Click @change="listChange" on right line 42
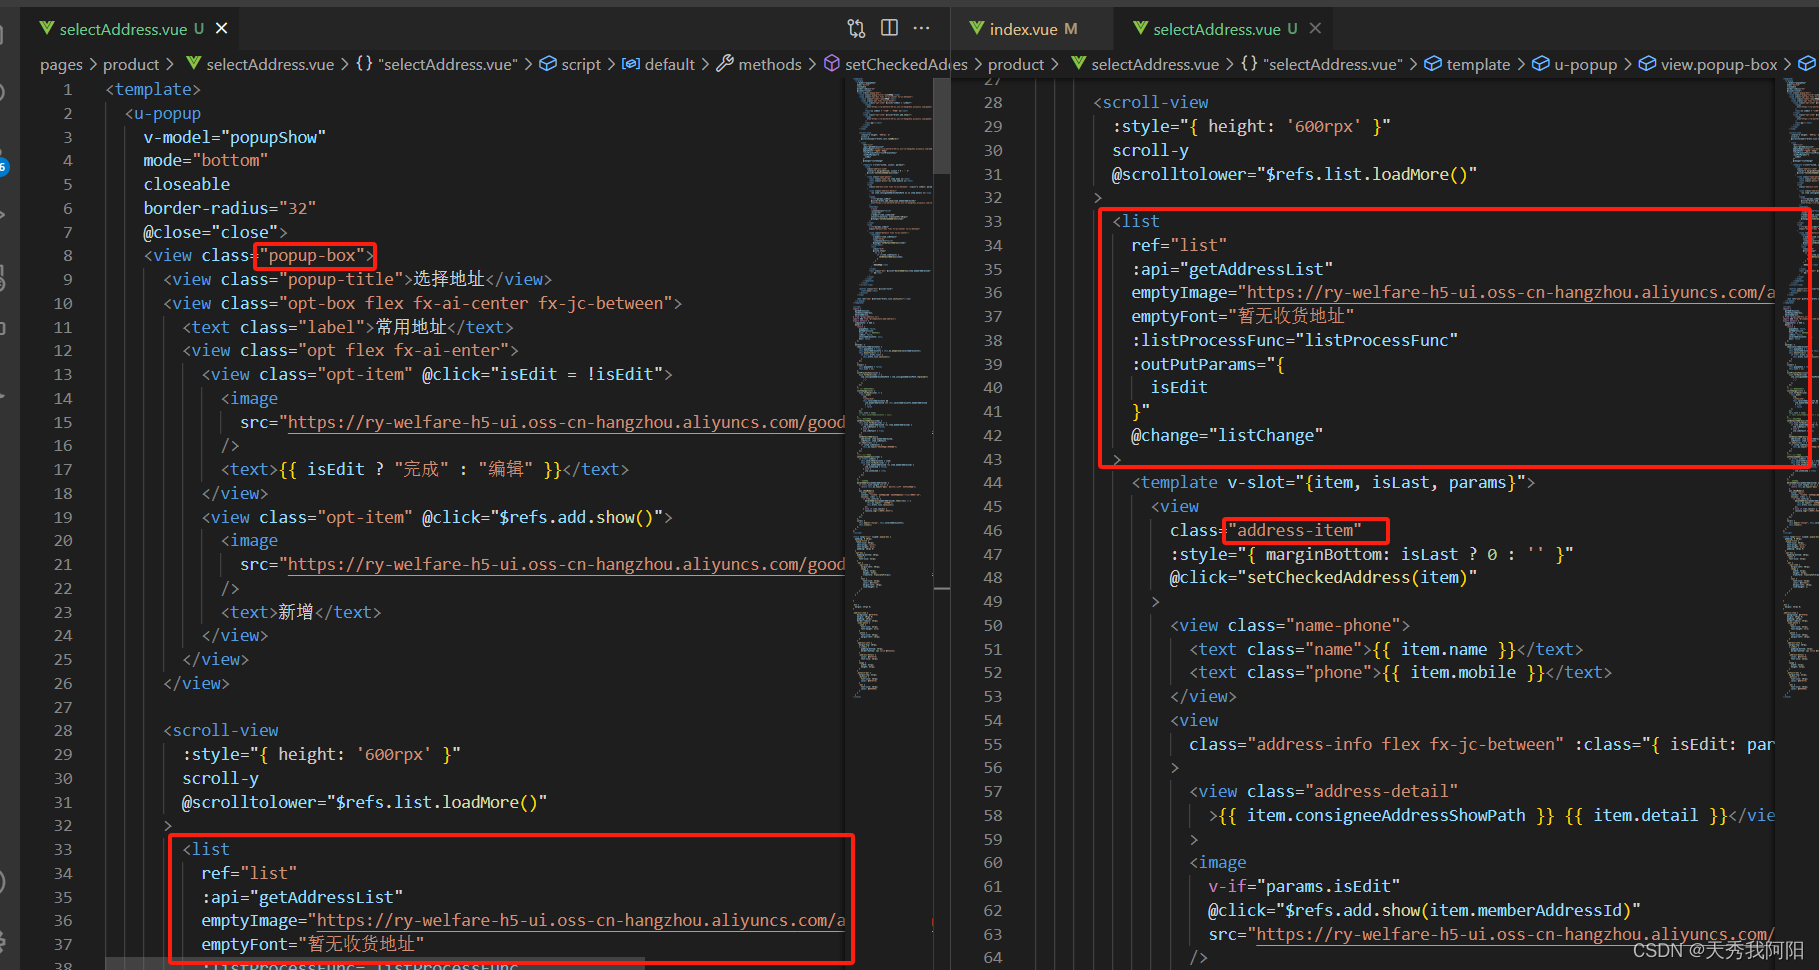 (1227, 435)
